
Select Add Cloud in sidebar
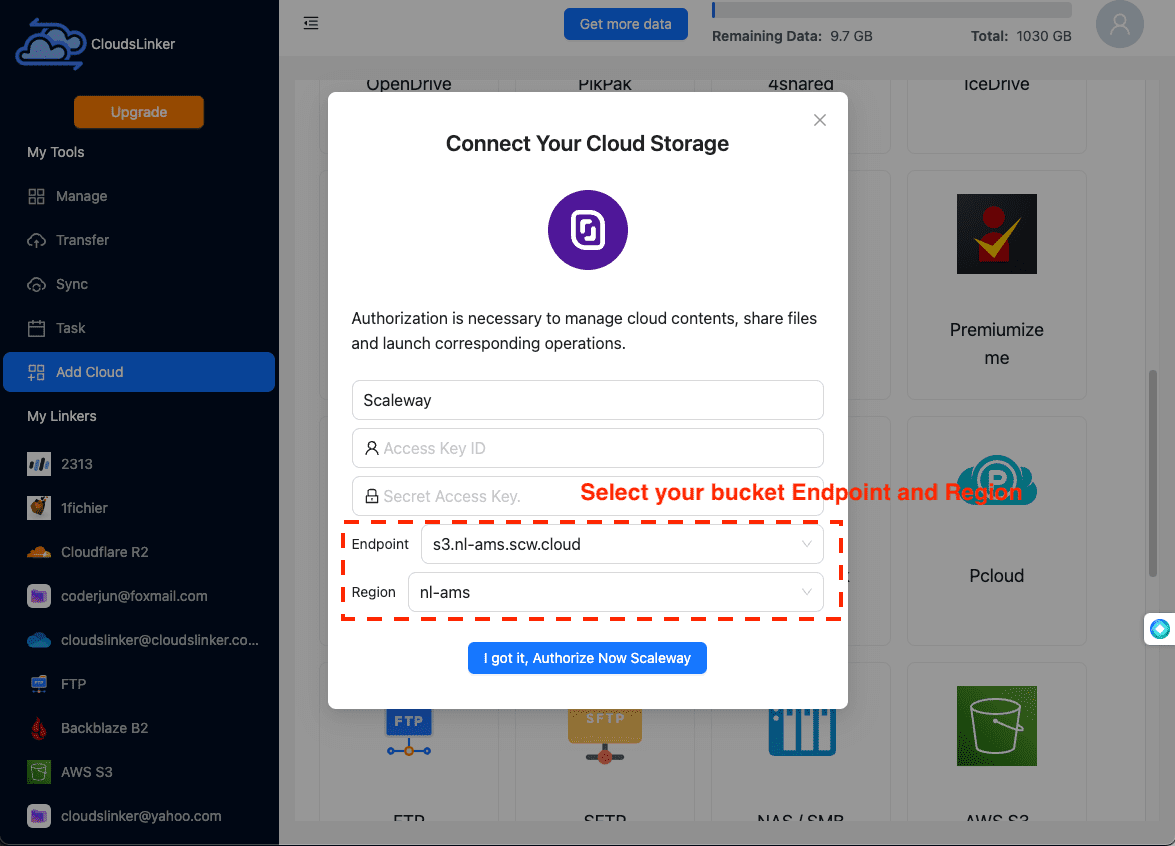pyautogui.click(x=139, y=372)
